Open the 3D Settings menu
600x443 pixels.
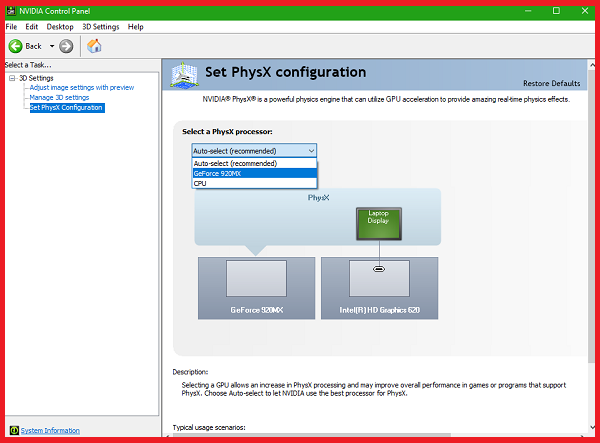coord(101,27)
